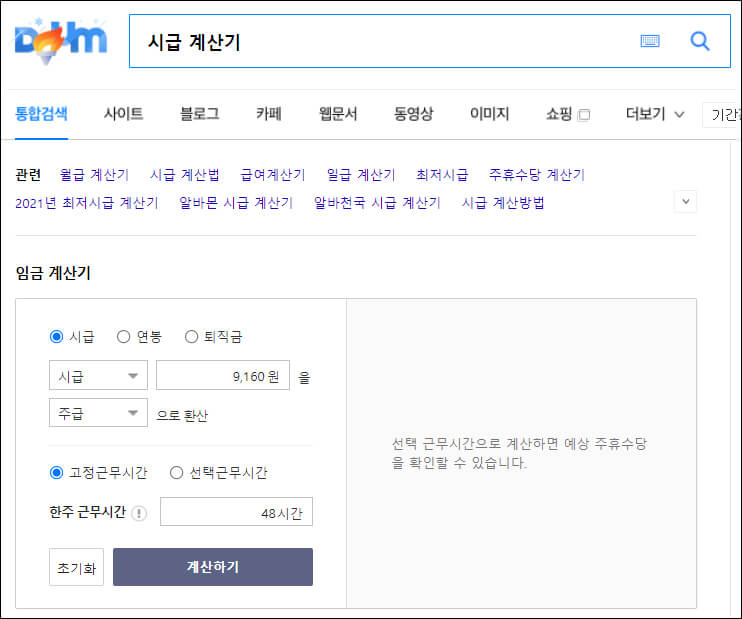Expand the related searches chevron
The height and width of the screenshot is (619, 742).
(x=686, y=202)
